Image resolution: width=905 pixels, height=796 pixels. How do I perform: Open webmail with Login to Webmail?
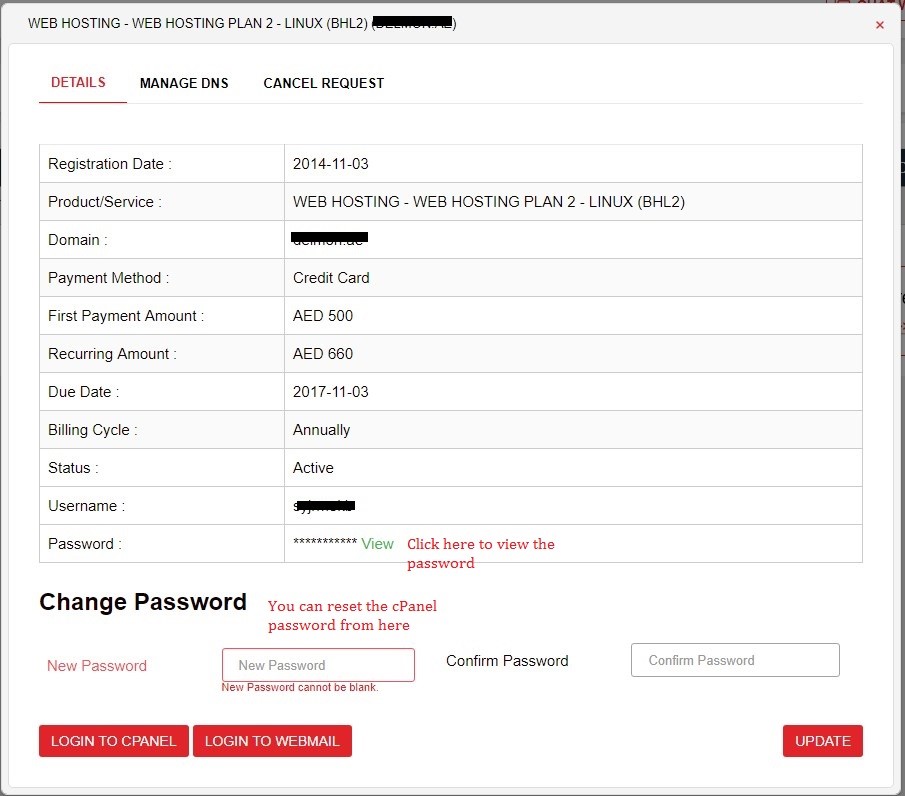[272, 741]
